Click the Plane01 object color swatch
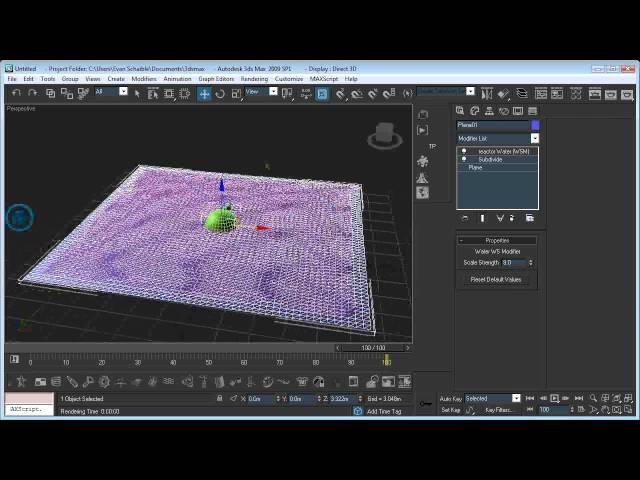 click(x=535, y=125)
